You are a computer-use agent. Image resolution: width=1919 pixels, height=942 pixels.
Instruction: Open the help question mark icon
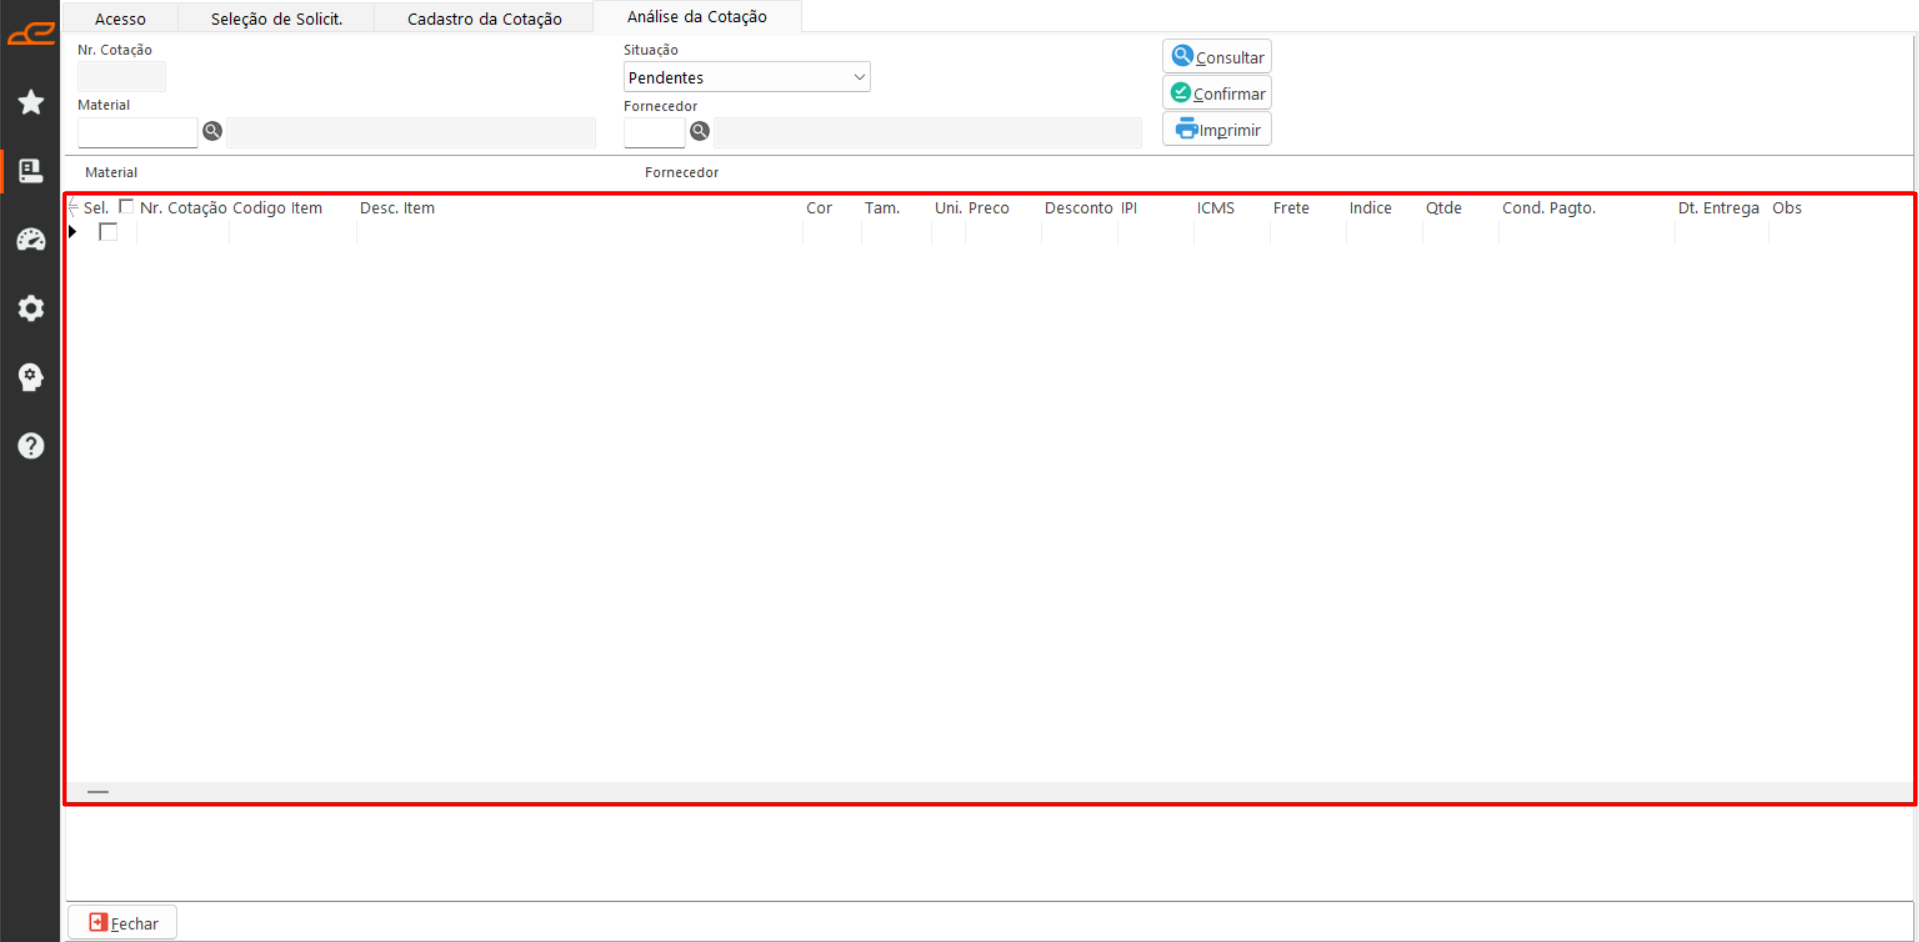[31, 445]
